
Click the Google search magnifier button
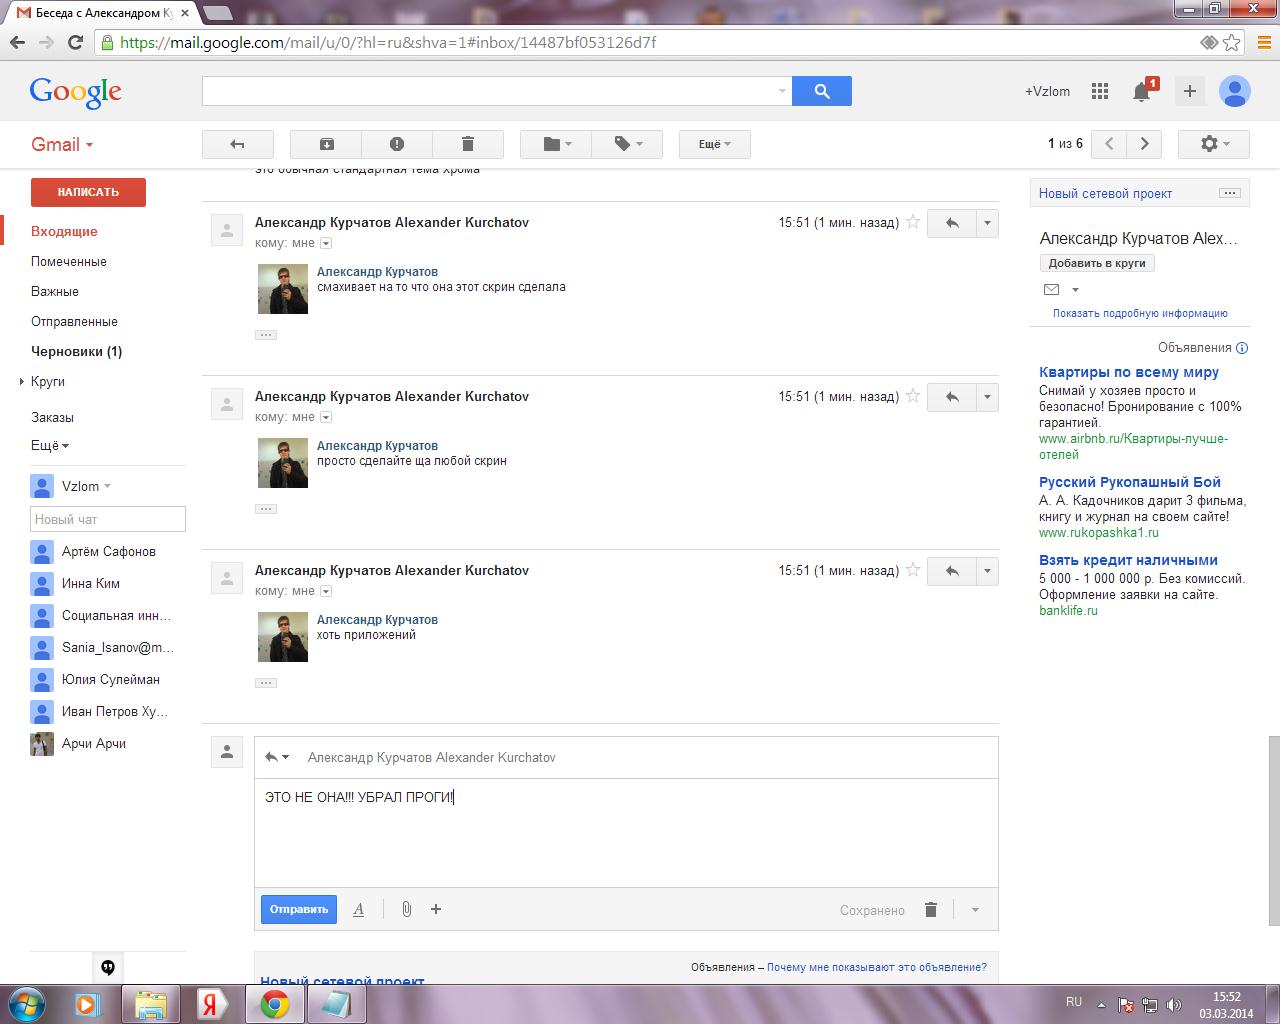[x=821, y=91]
